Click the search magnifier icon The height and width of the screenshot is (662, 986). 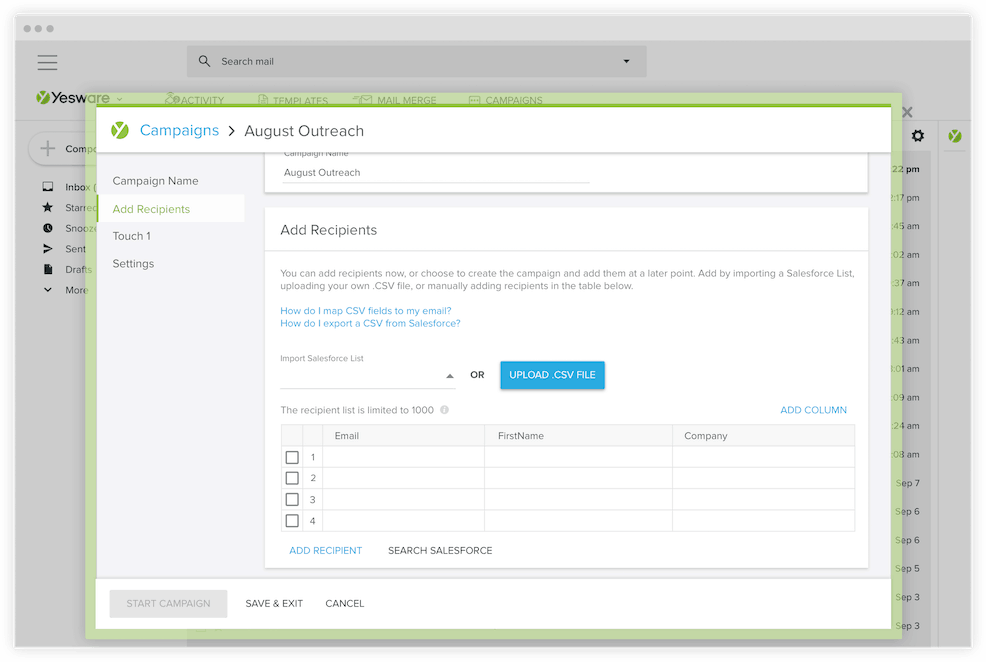[x=204, y=61]
